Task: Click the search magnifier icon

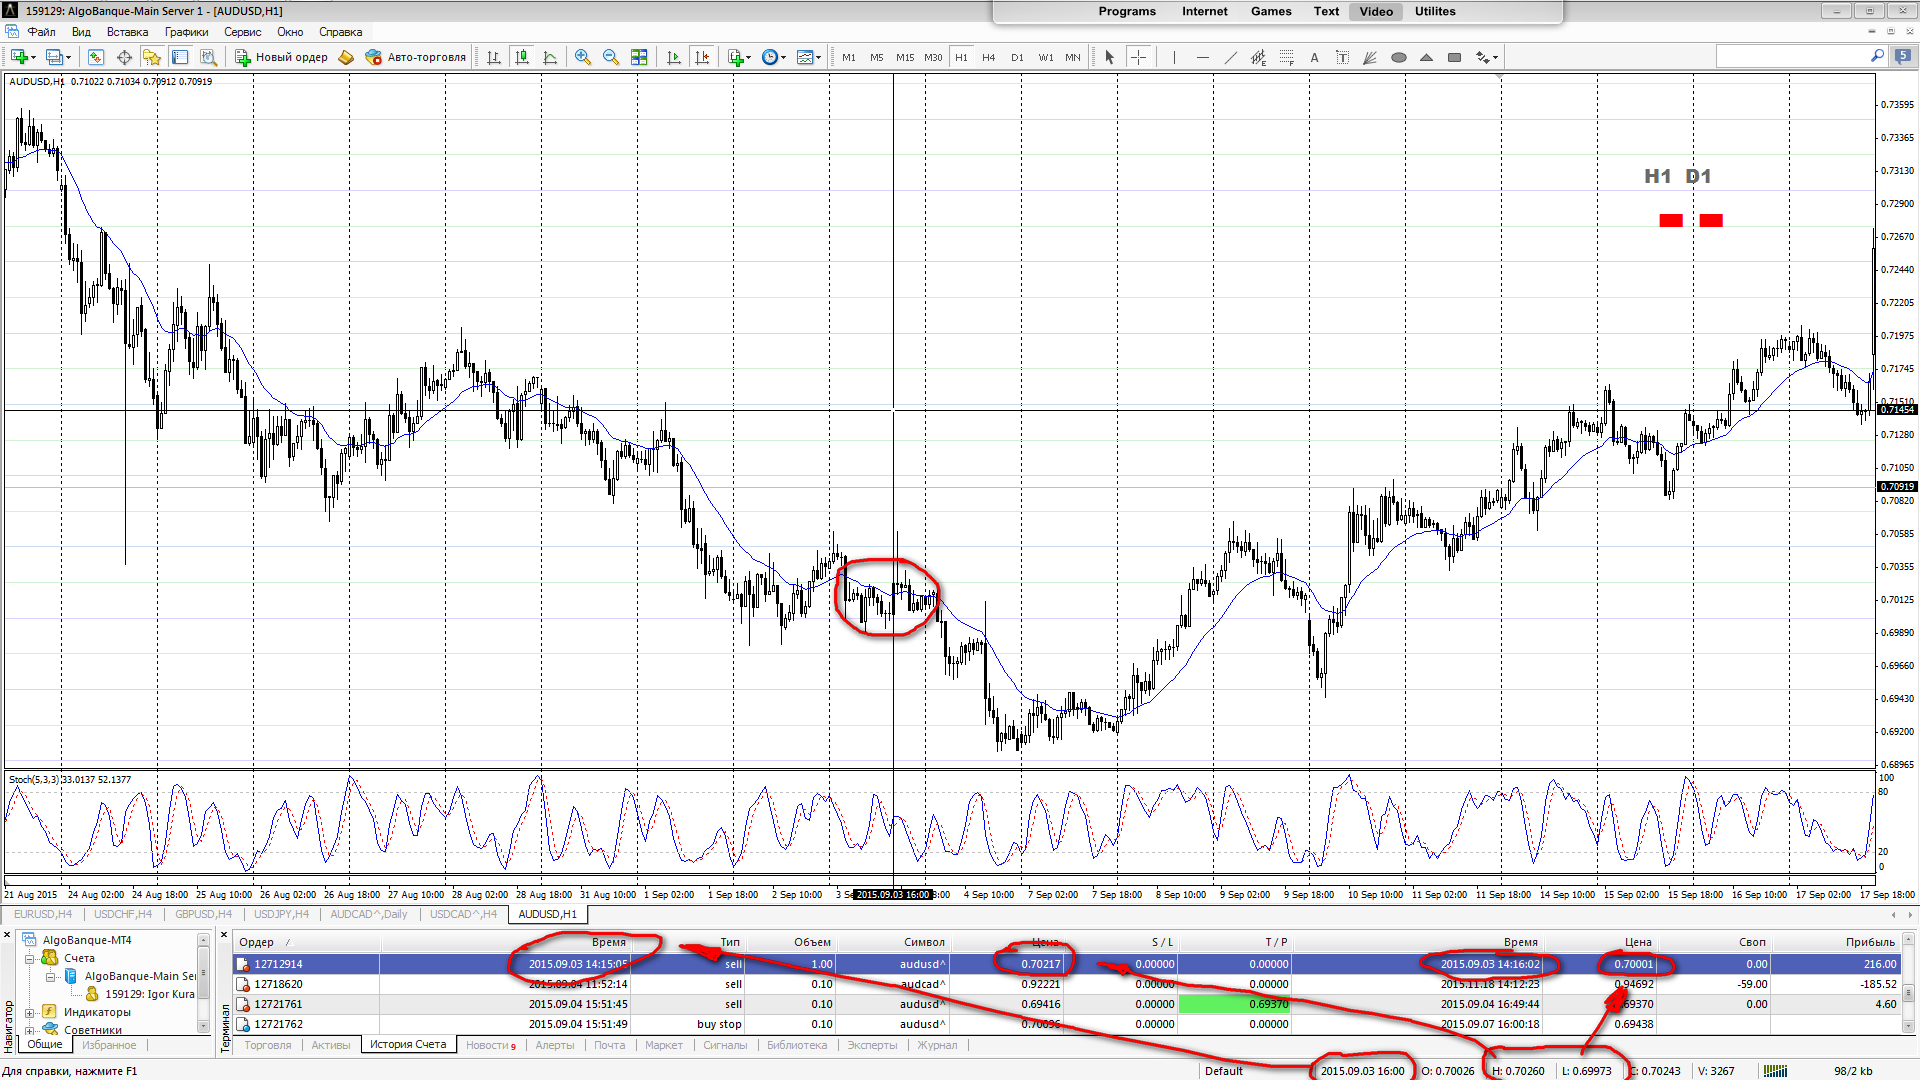Action: pyautogui.click(x=1877, y=57)
